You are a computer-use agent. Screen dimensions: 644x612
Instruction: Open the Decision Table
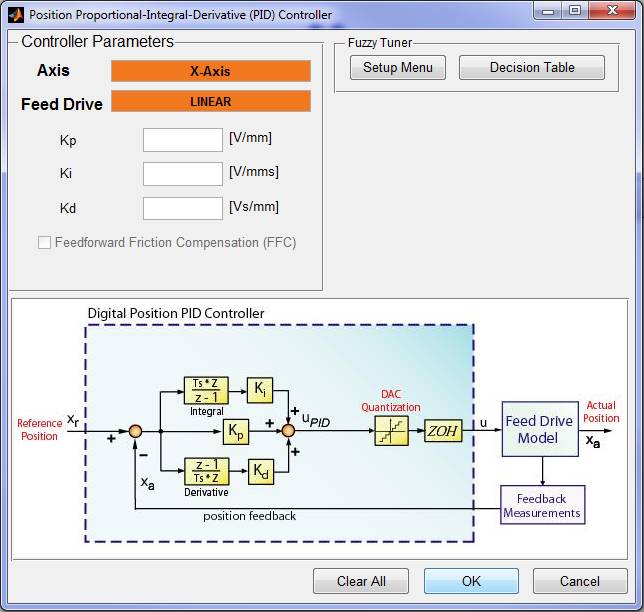coord(532,68)
